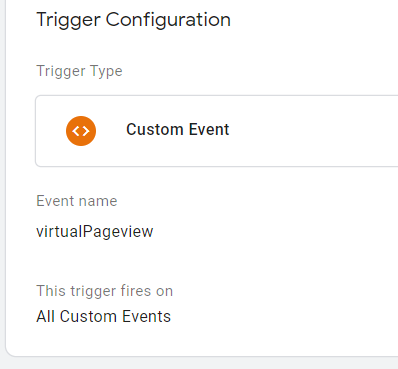
Task: Select the Custom Event trigger type label
Action: tap(178, 129)
